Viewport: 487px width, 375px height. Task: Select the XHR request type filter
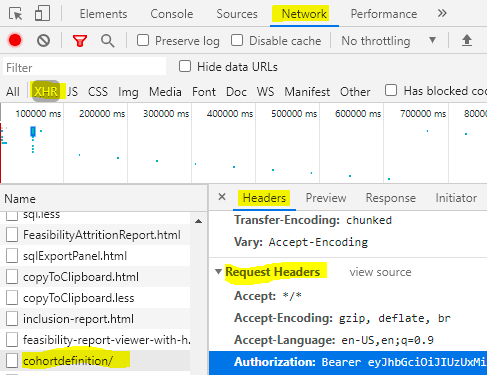(x=46, y=91)
